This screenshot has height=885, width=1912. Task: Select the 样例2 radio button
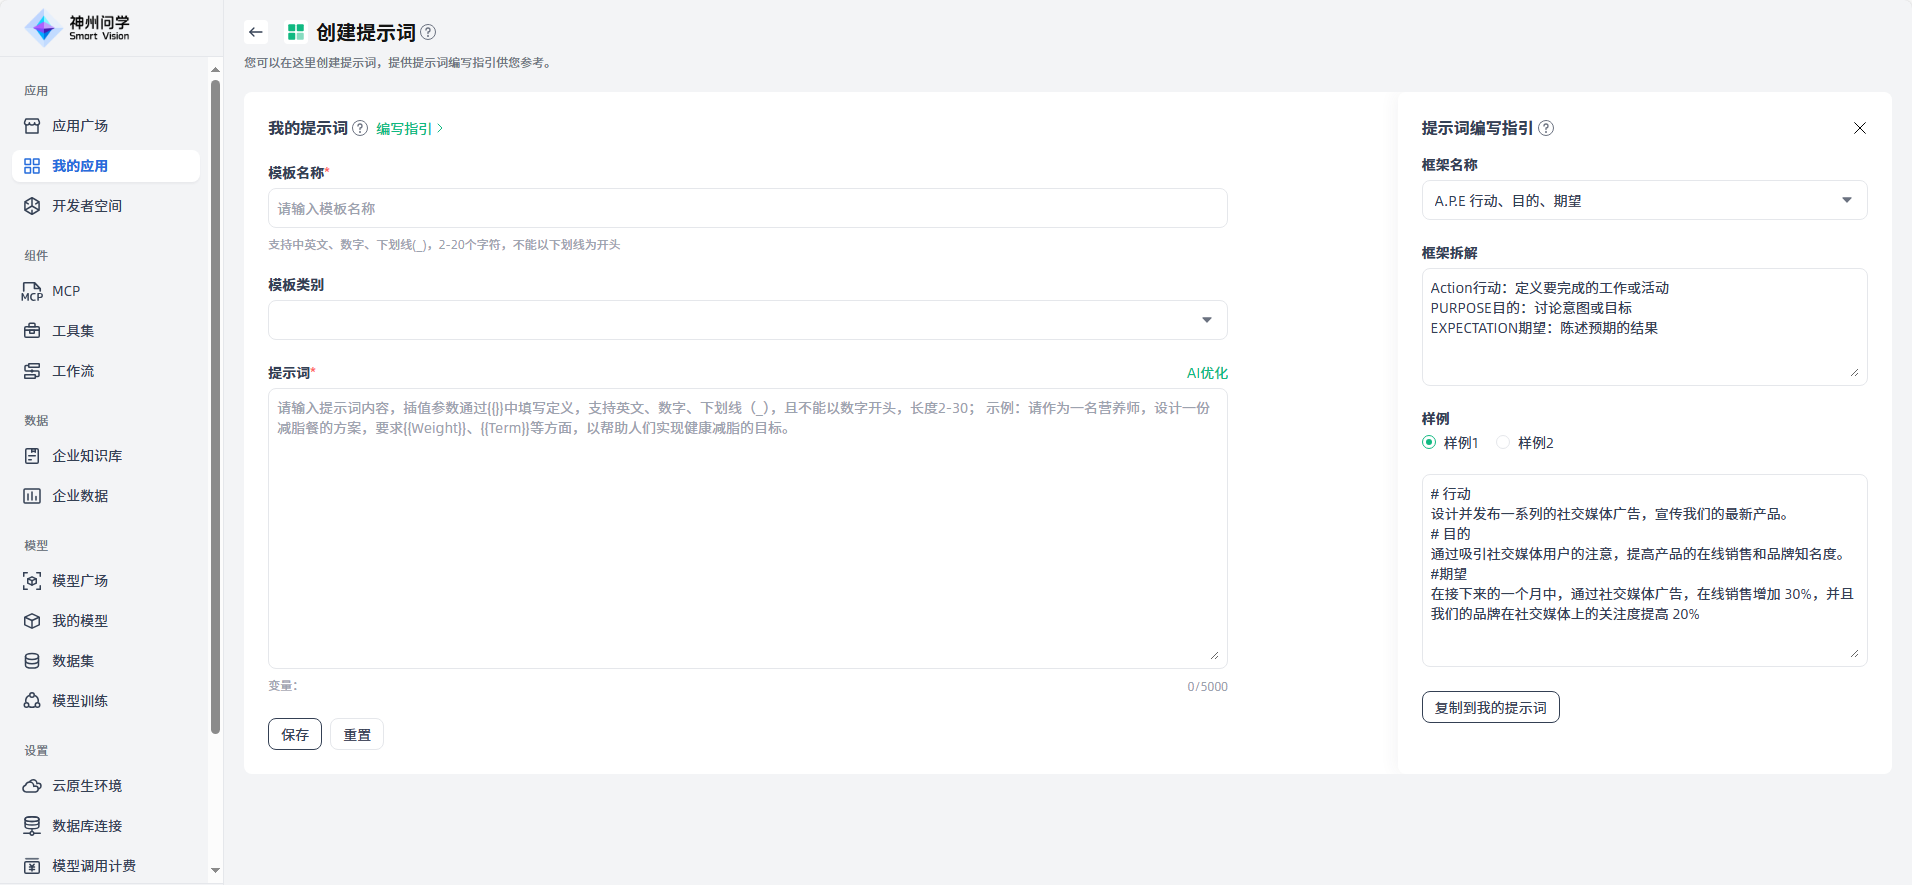click(1503, 442)
